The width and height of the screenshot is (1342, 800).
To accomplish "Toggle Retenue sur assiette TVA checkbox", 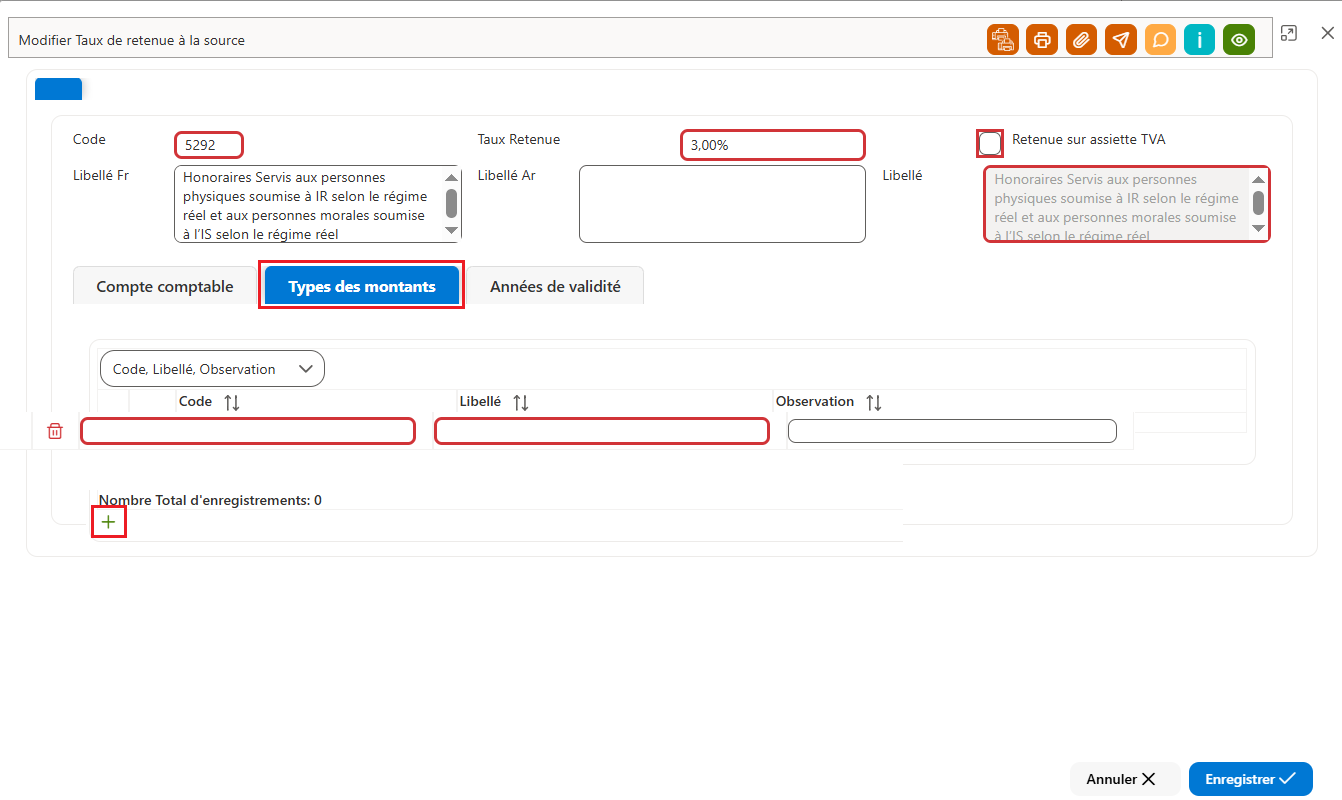I will [x=990, y=143].
